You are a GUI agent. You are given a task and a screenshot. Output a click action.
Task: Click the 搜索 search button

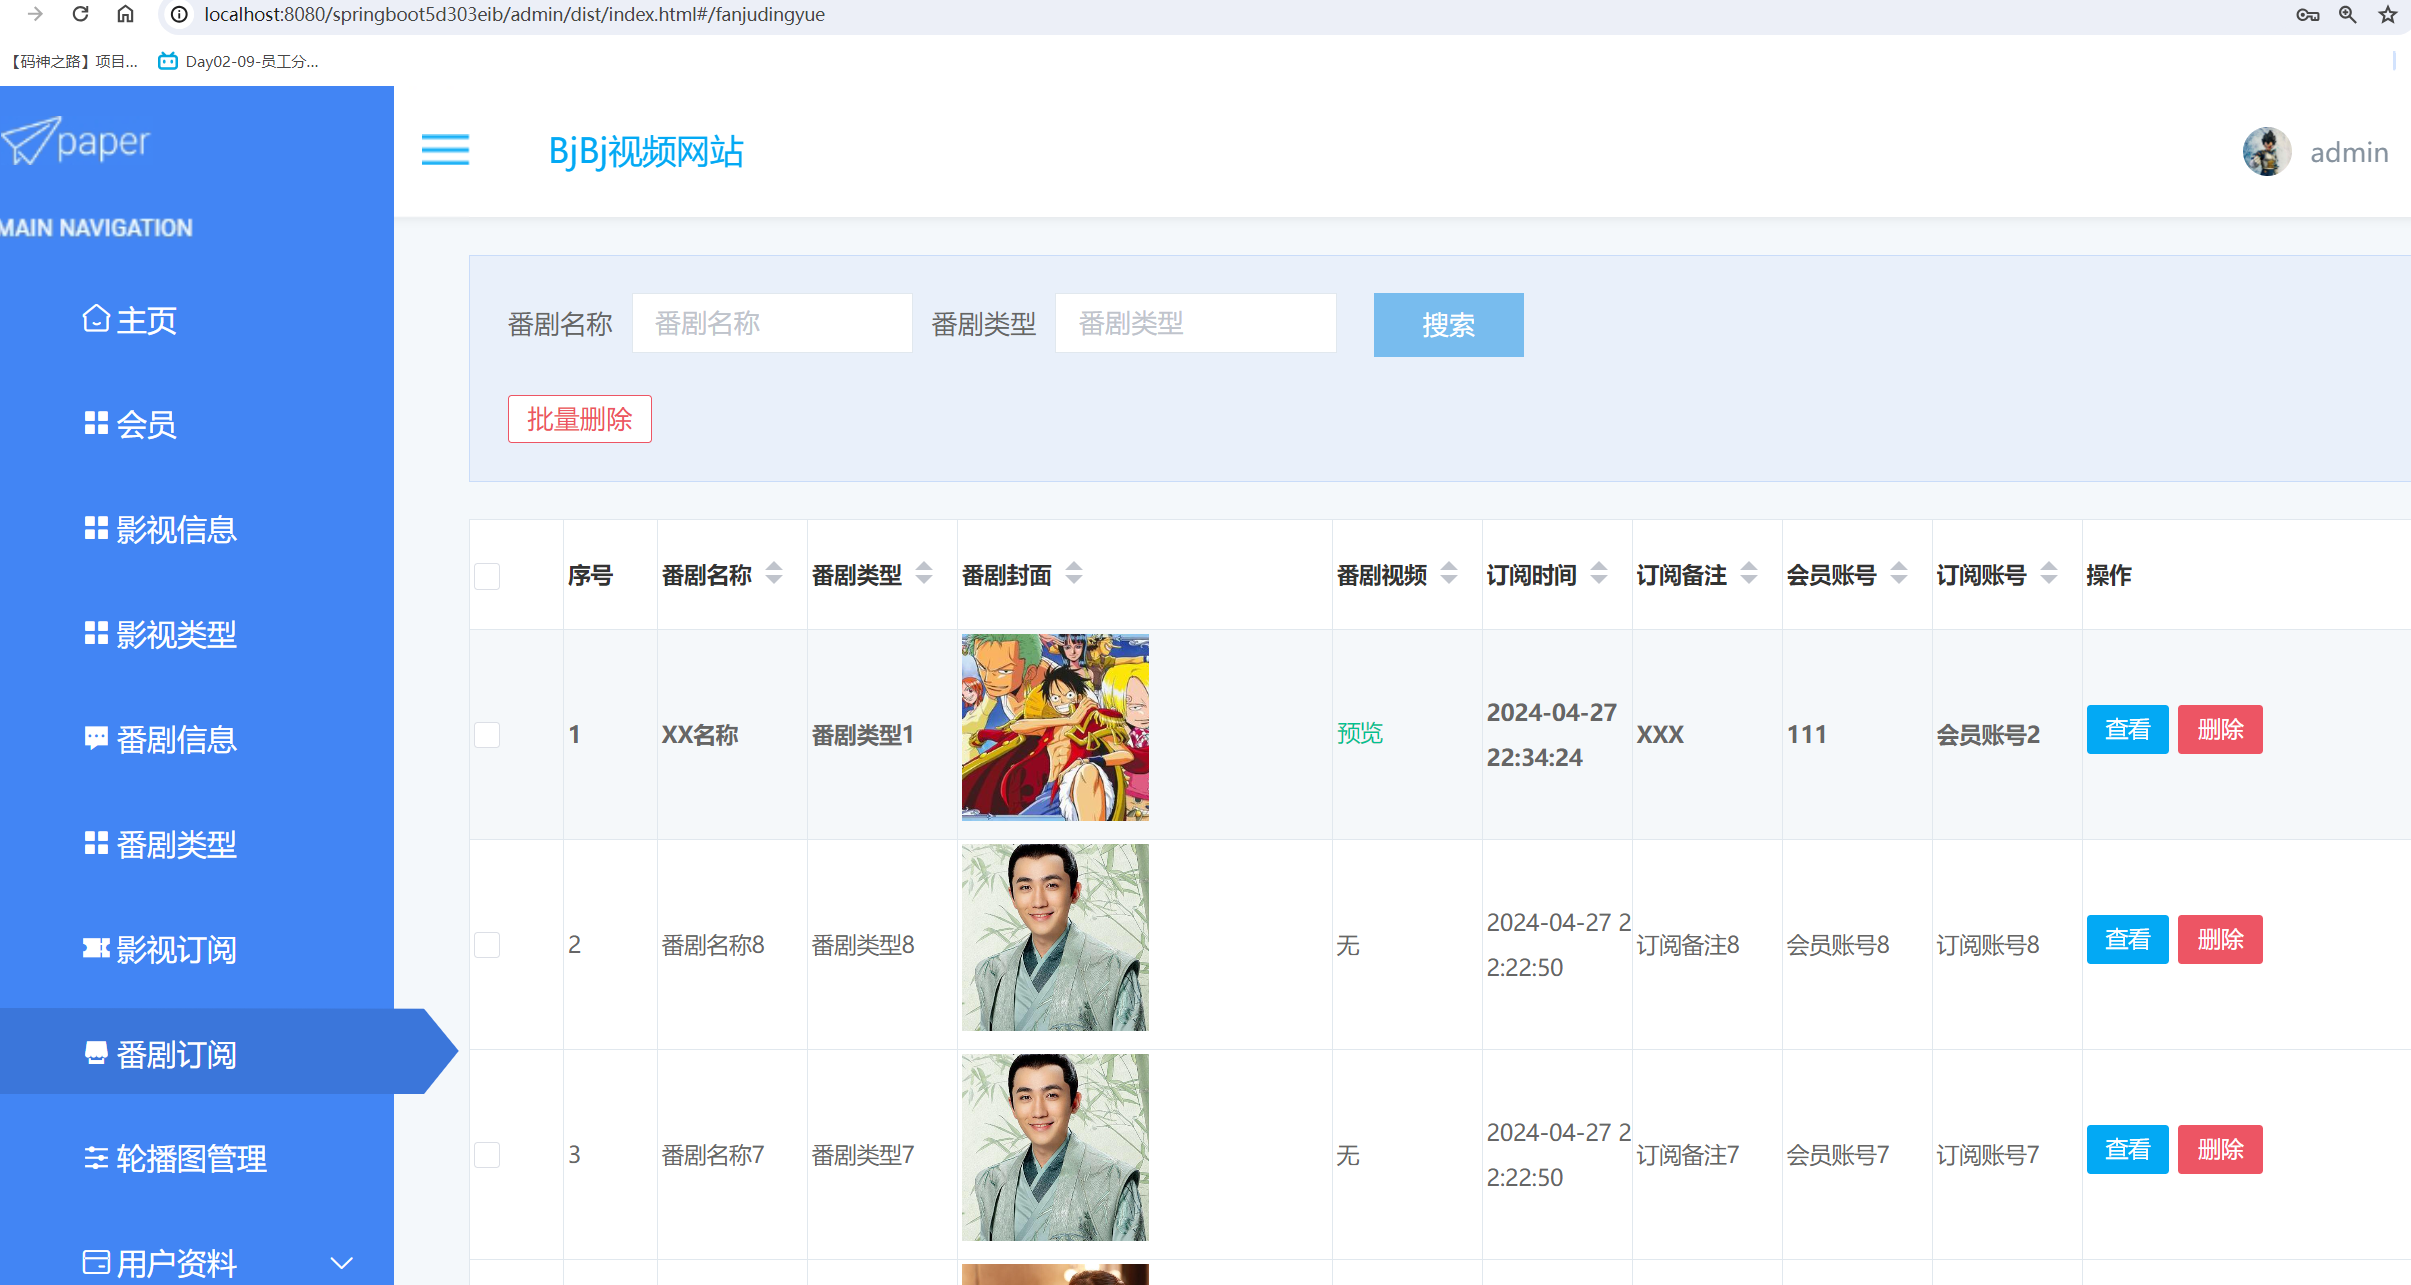click(x=1448, y=325)
